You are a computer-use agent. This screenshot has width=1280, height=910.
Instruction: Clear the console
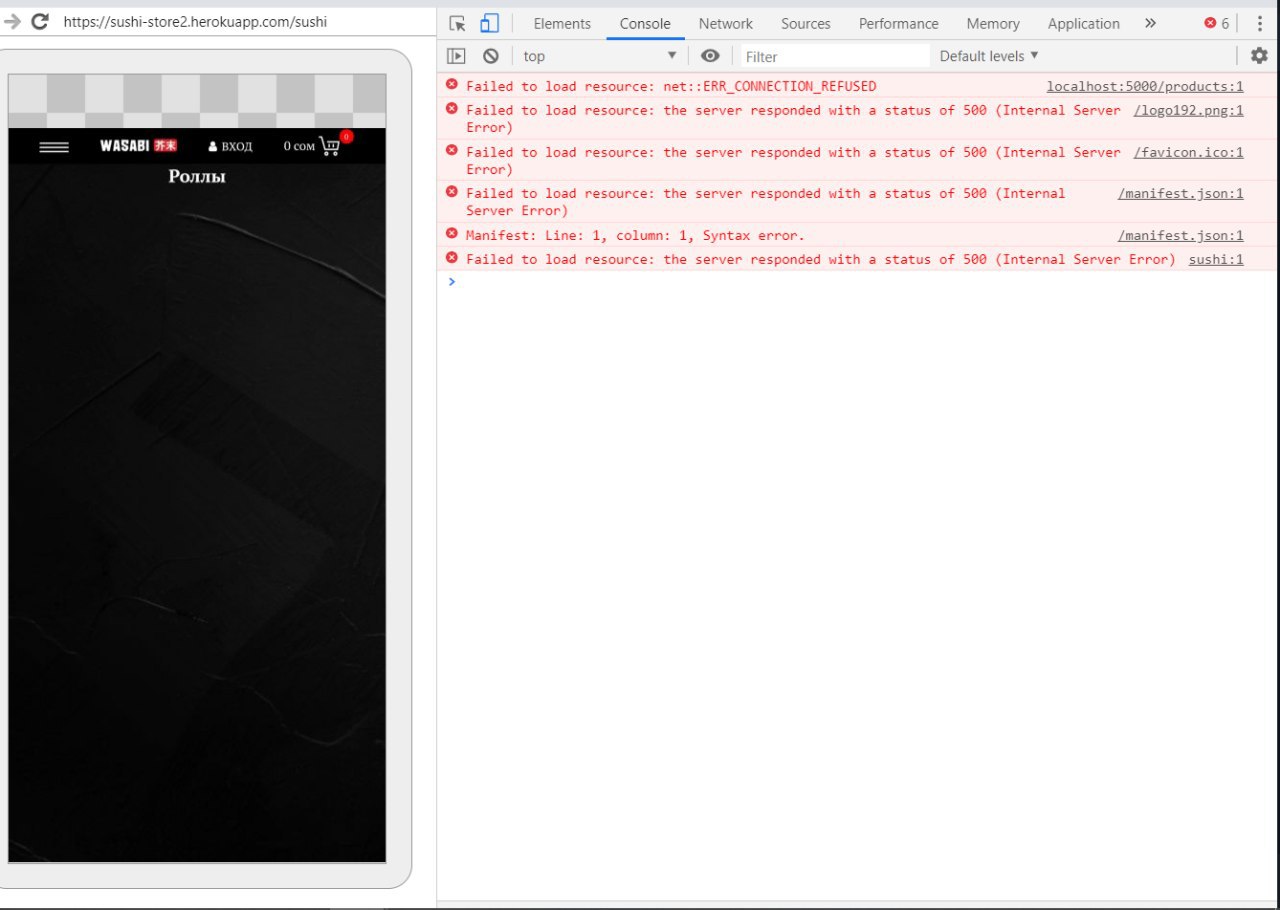pos(490,56)
